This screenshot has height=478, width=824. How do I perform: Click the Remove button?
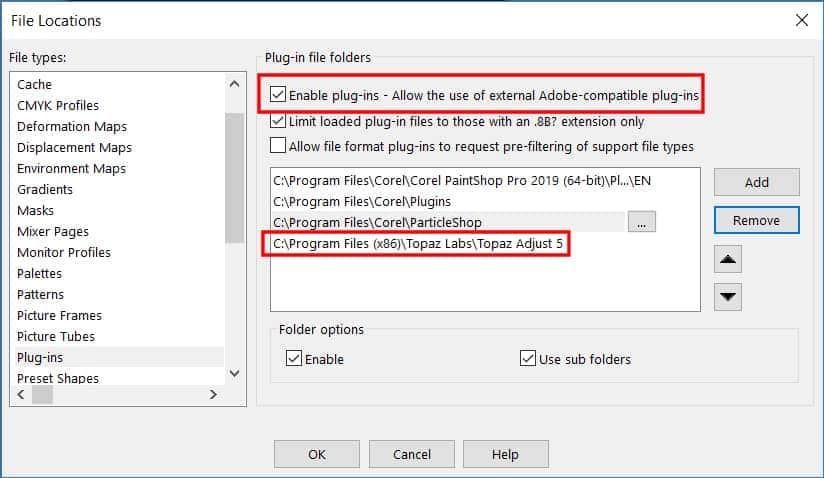pos(756,220)
